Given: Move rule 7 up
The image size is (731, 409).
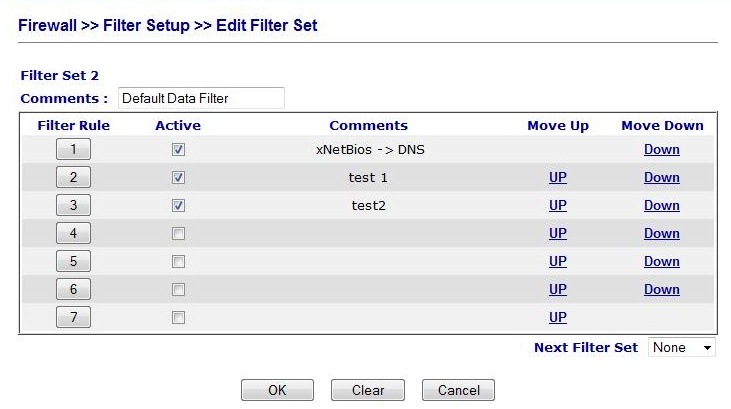Looking at the screenshot, I should pos(558,318).
